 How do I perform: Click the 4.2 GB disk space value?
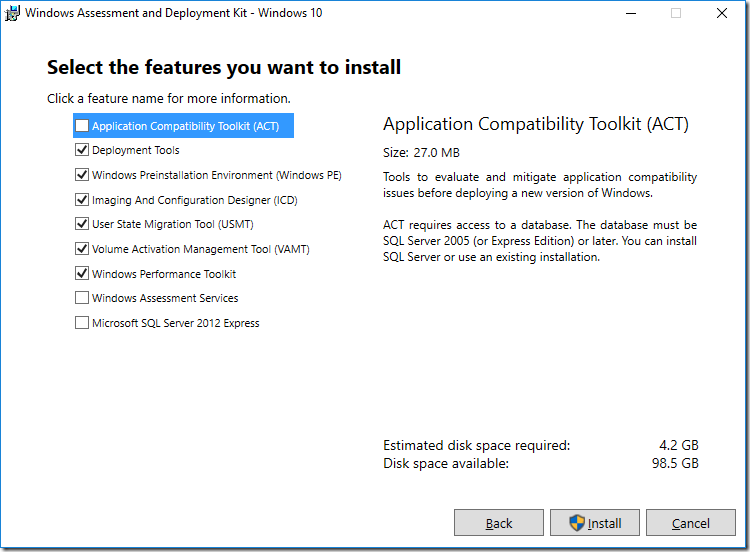coord(679,445)
